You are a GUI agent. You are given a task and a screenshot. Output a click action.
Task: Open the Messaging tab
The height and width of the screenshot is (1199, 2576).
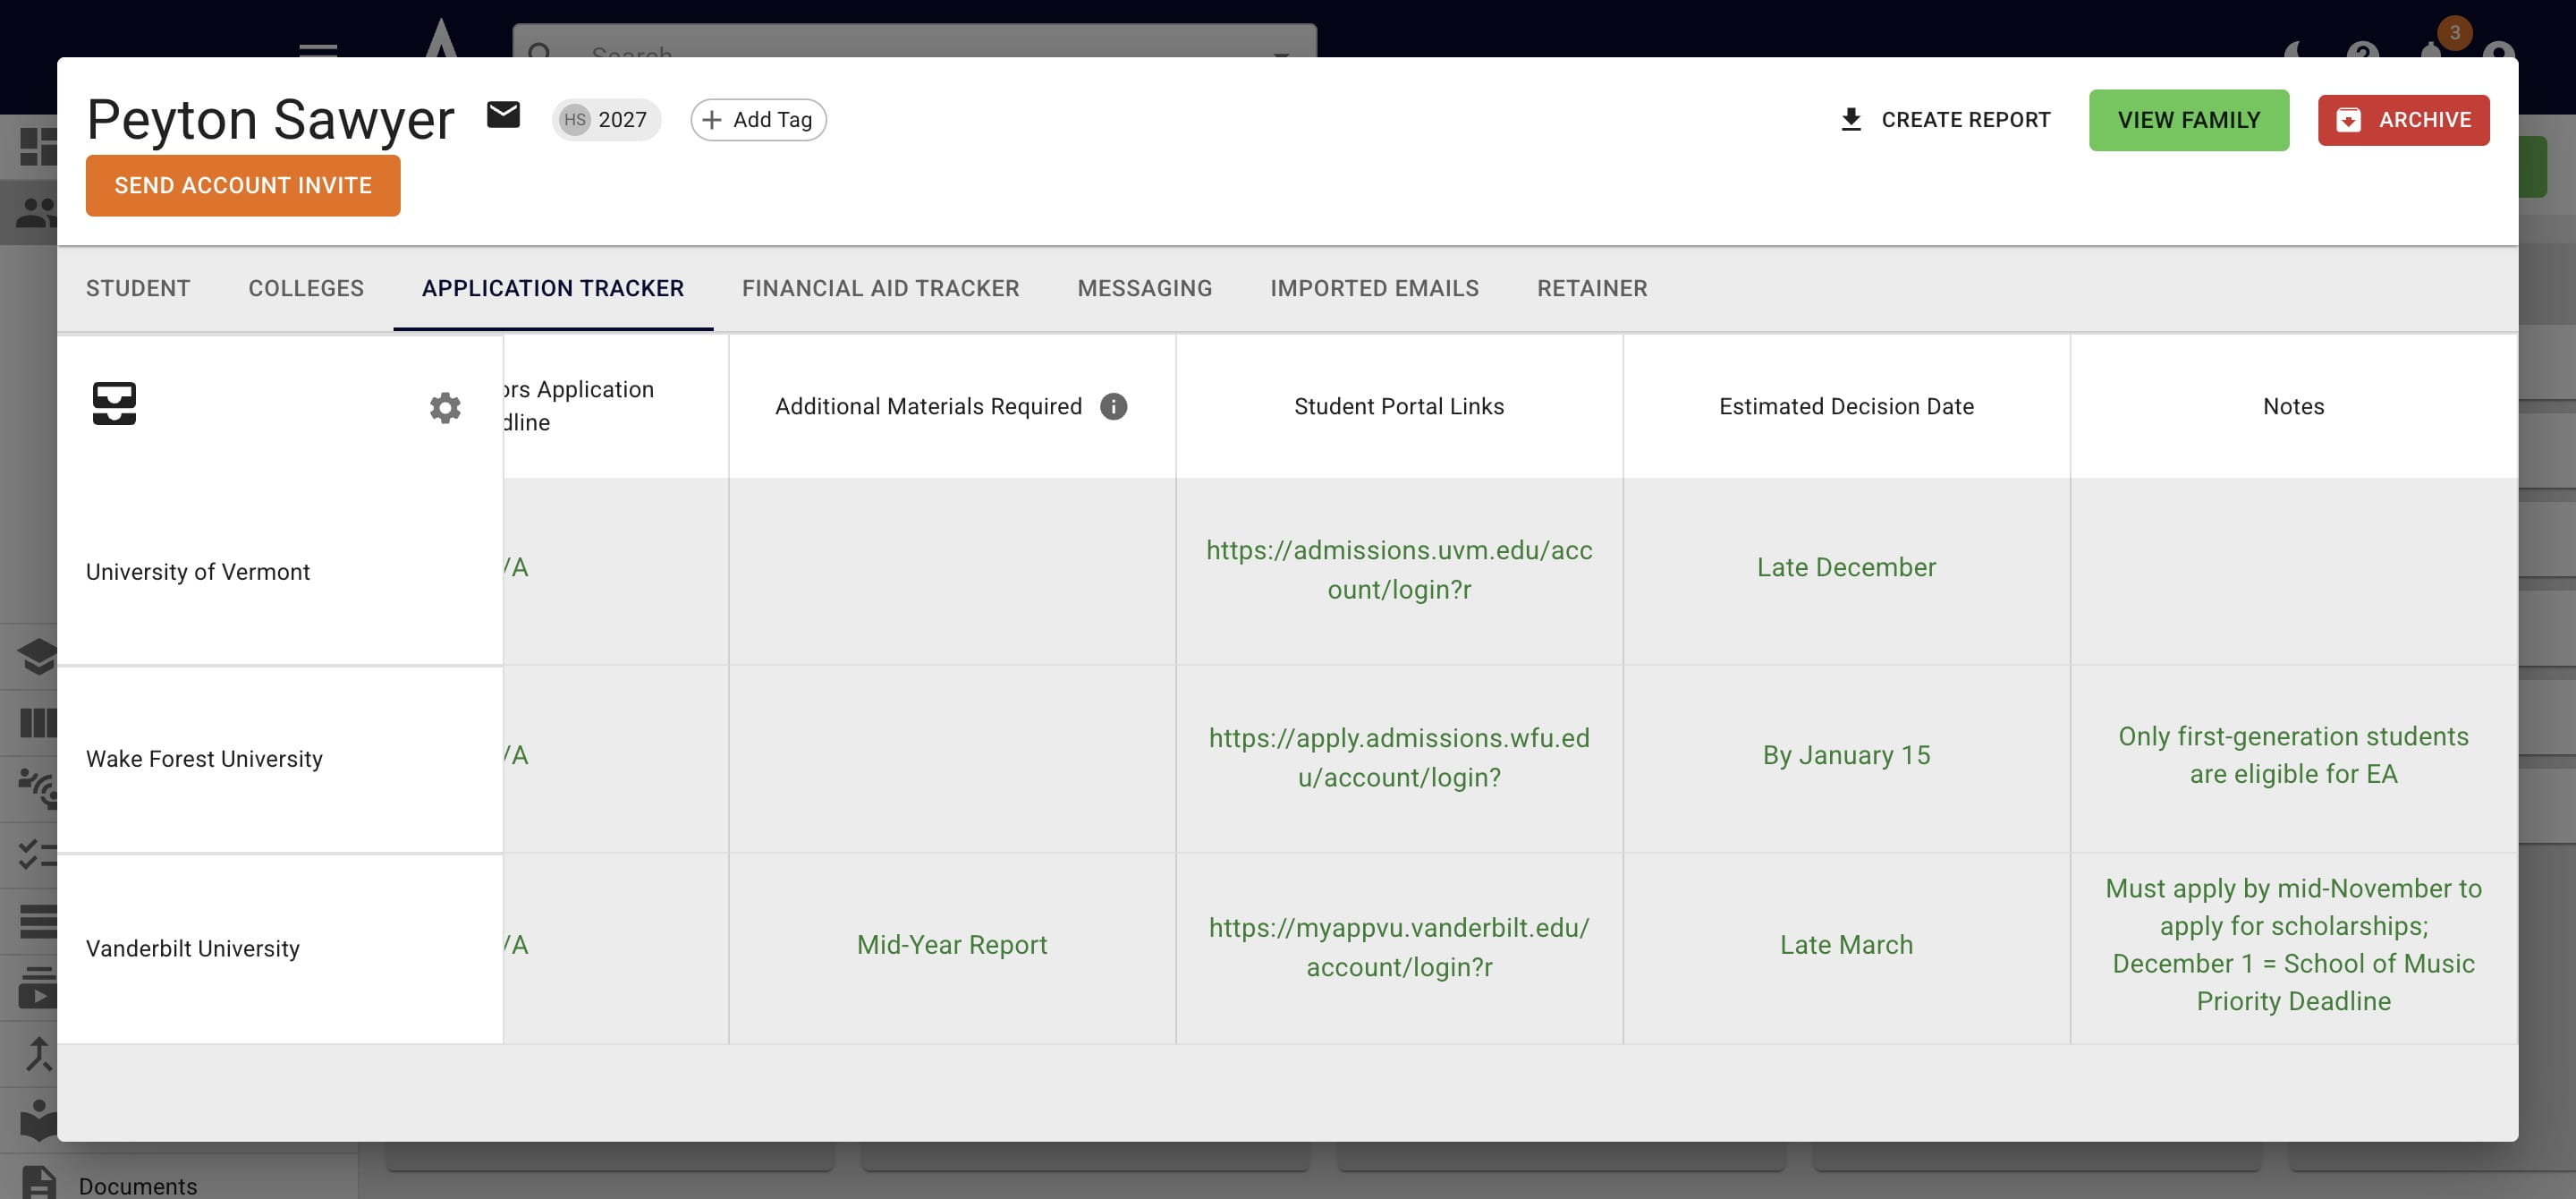(1145, 288)
